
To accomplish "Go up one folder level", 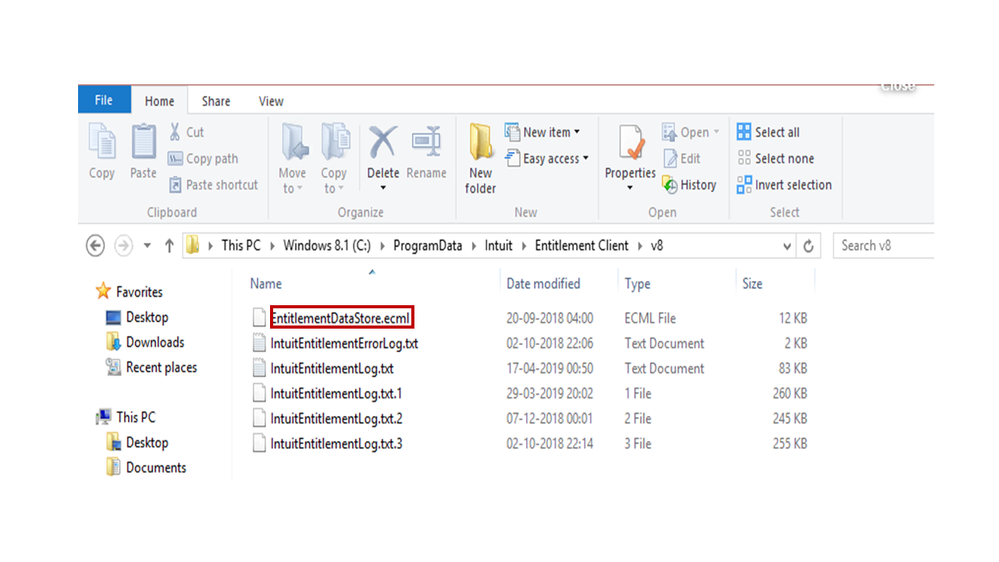I will click(x=169, y=245).
